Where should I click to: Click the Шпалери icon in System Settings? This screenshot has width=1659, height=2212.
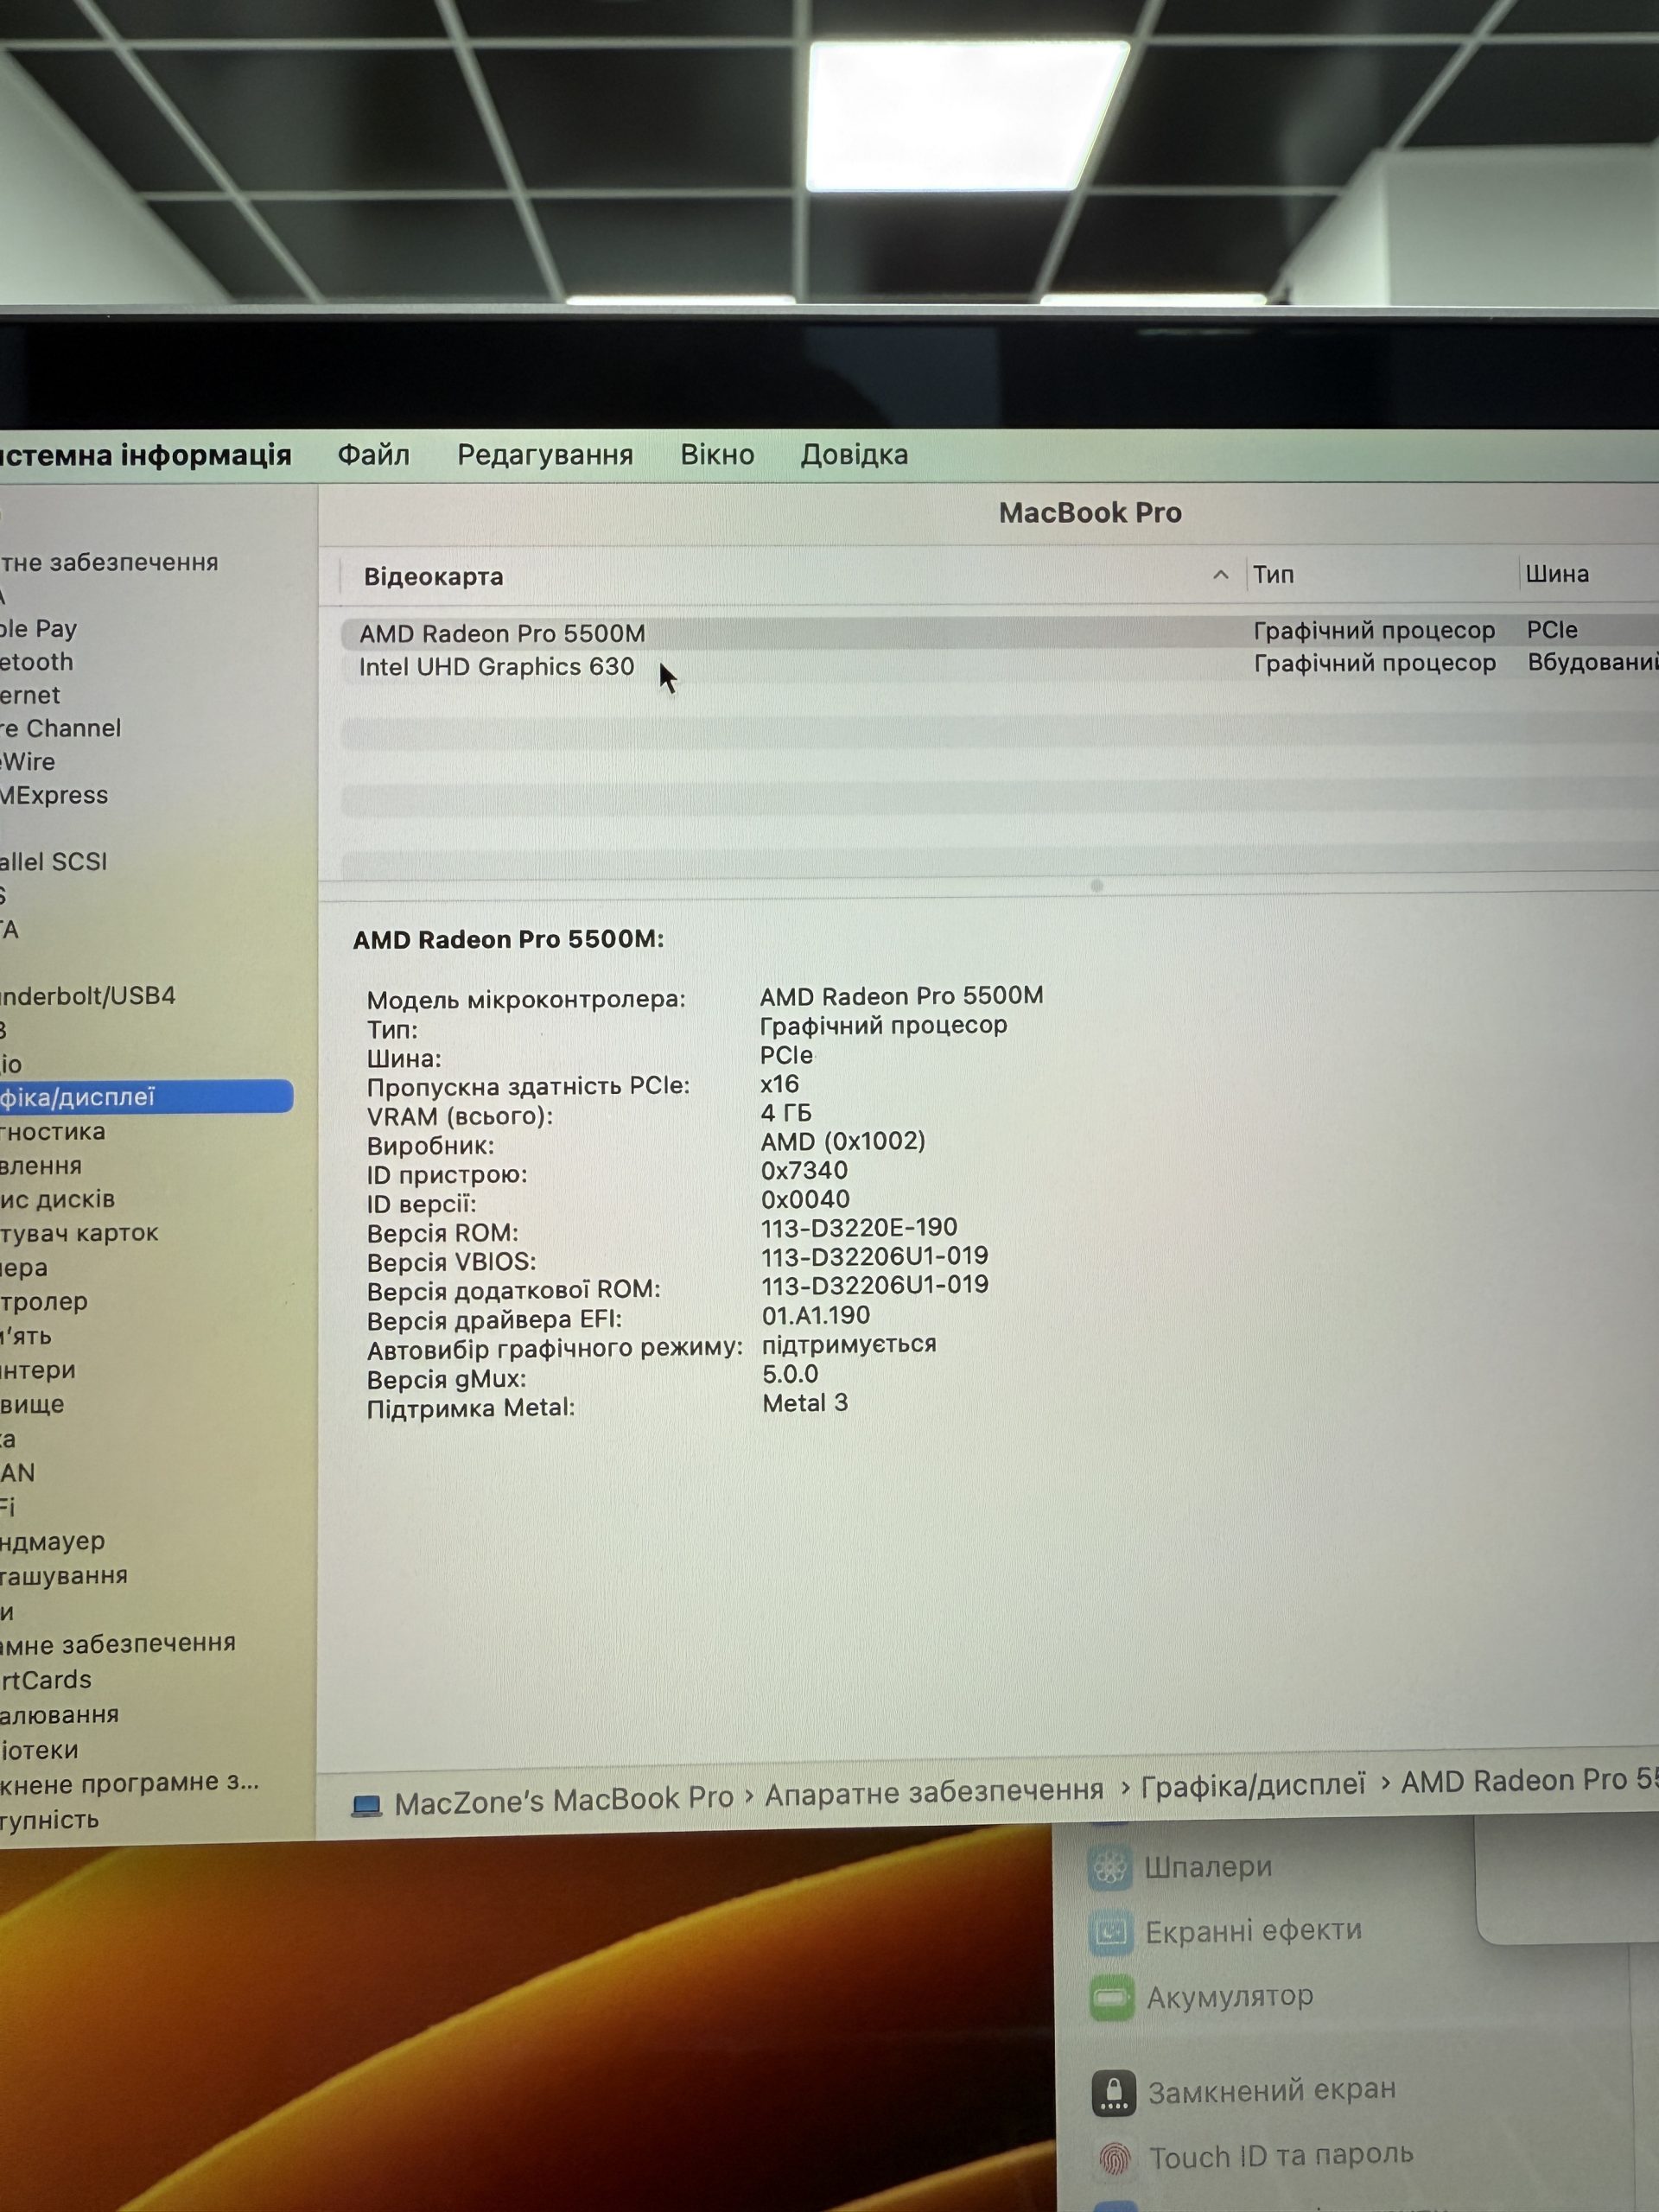pos(1110,1868)
